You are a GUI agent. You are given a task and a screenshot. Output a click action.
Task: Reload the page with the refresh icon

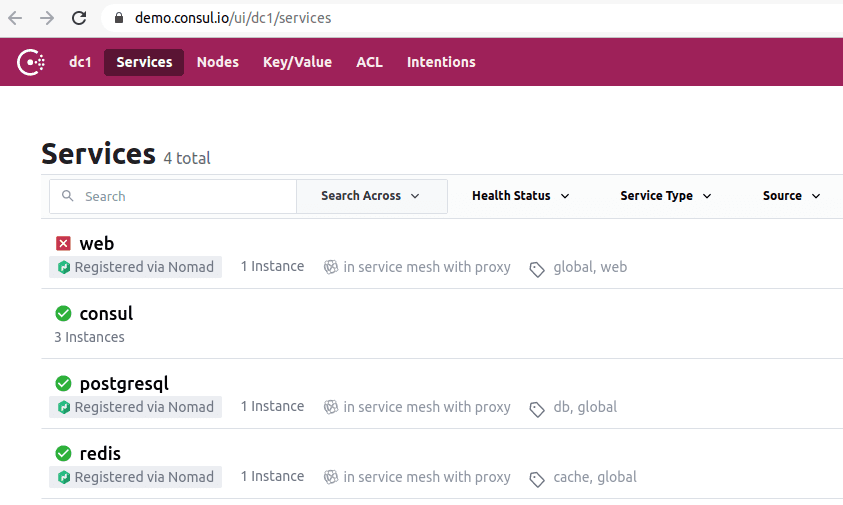79,18
